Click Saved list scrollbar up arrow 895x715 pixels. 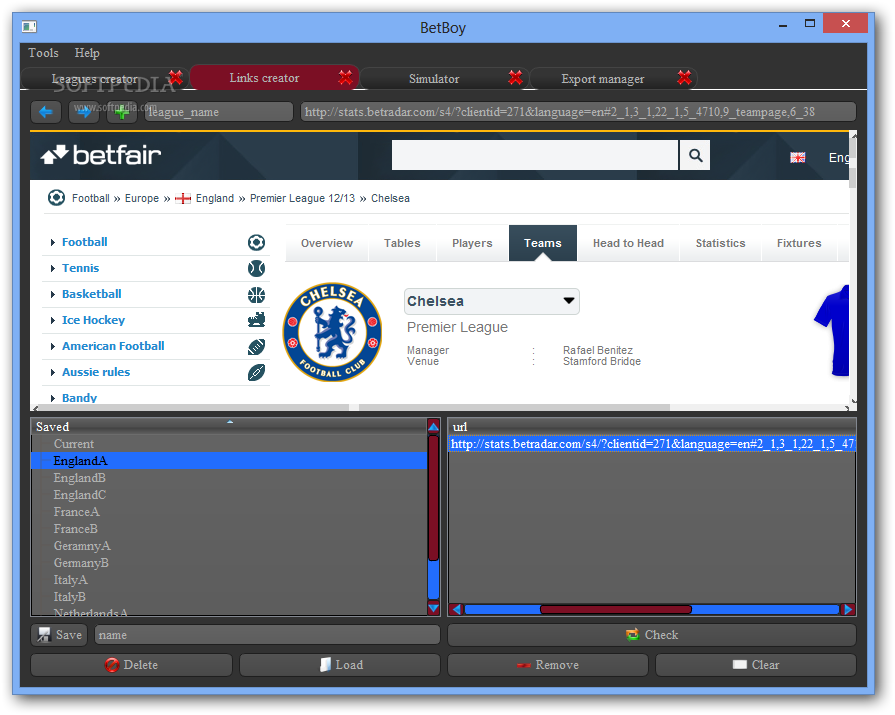tap(433, 426)
